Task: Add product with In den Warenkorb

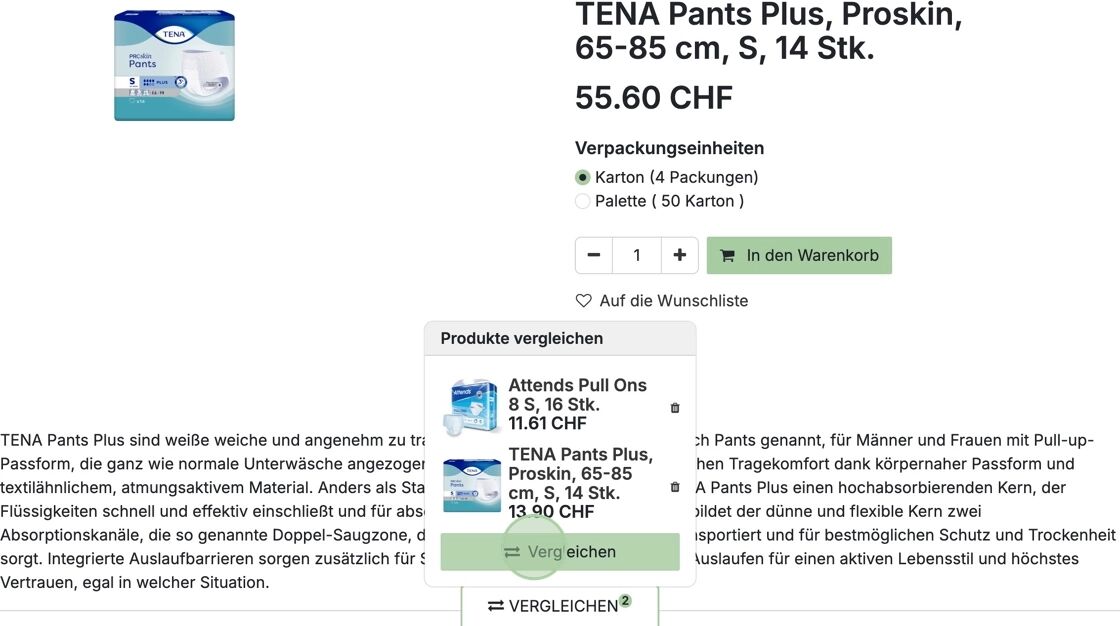Action: tap(799, 255)
